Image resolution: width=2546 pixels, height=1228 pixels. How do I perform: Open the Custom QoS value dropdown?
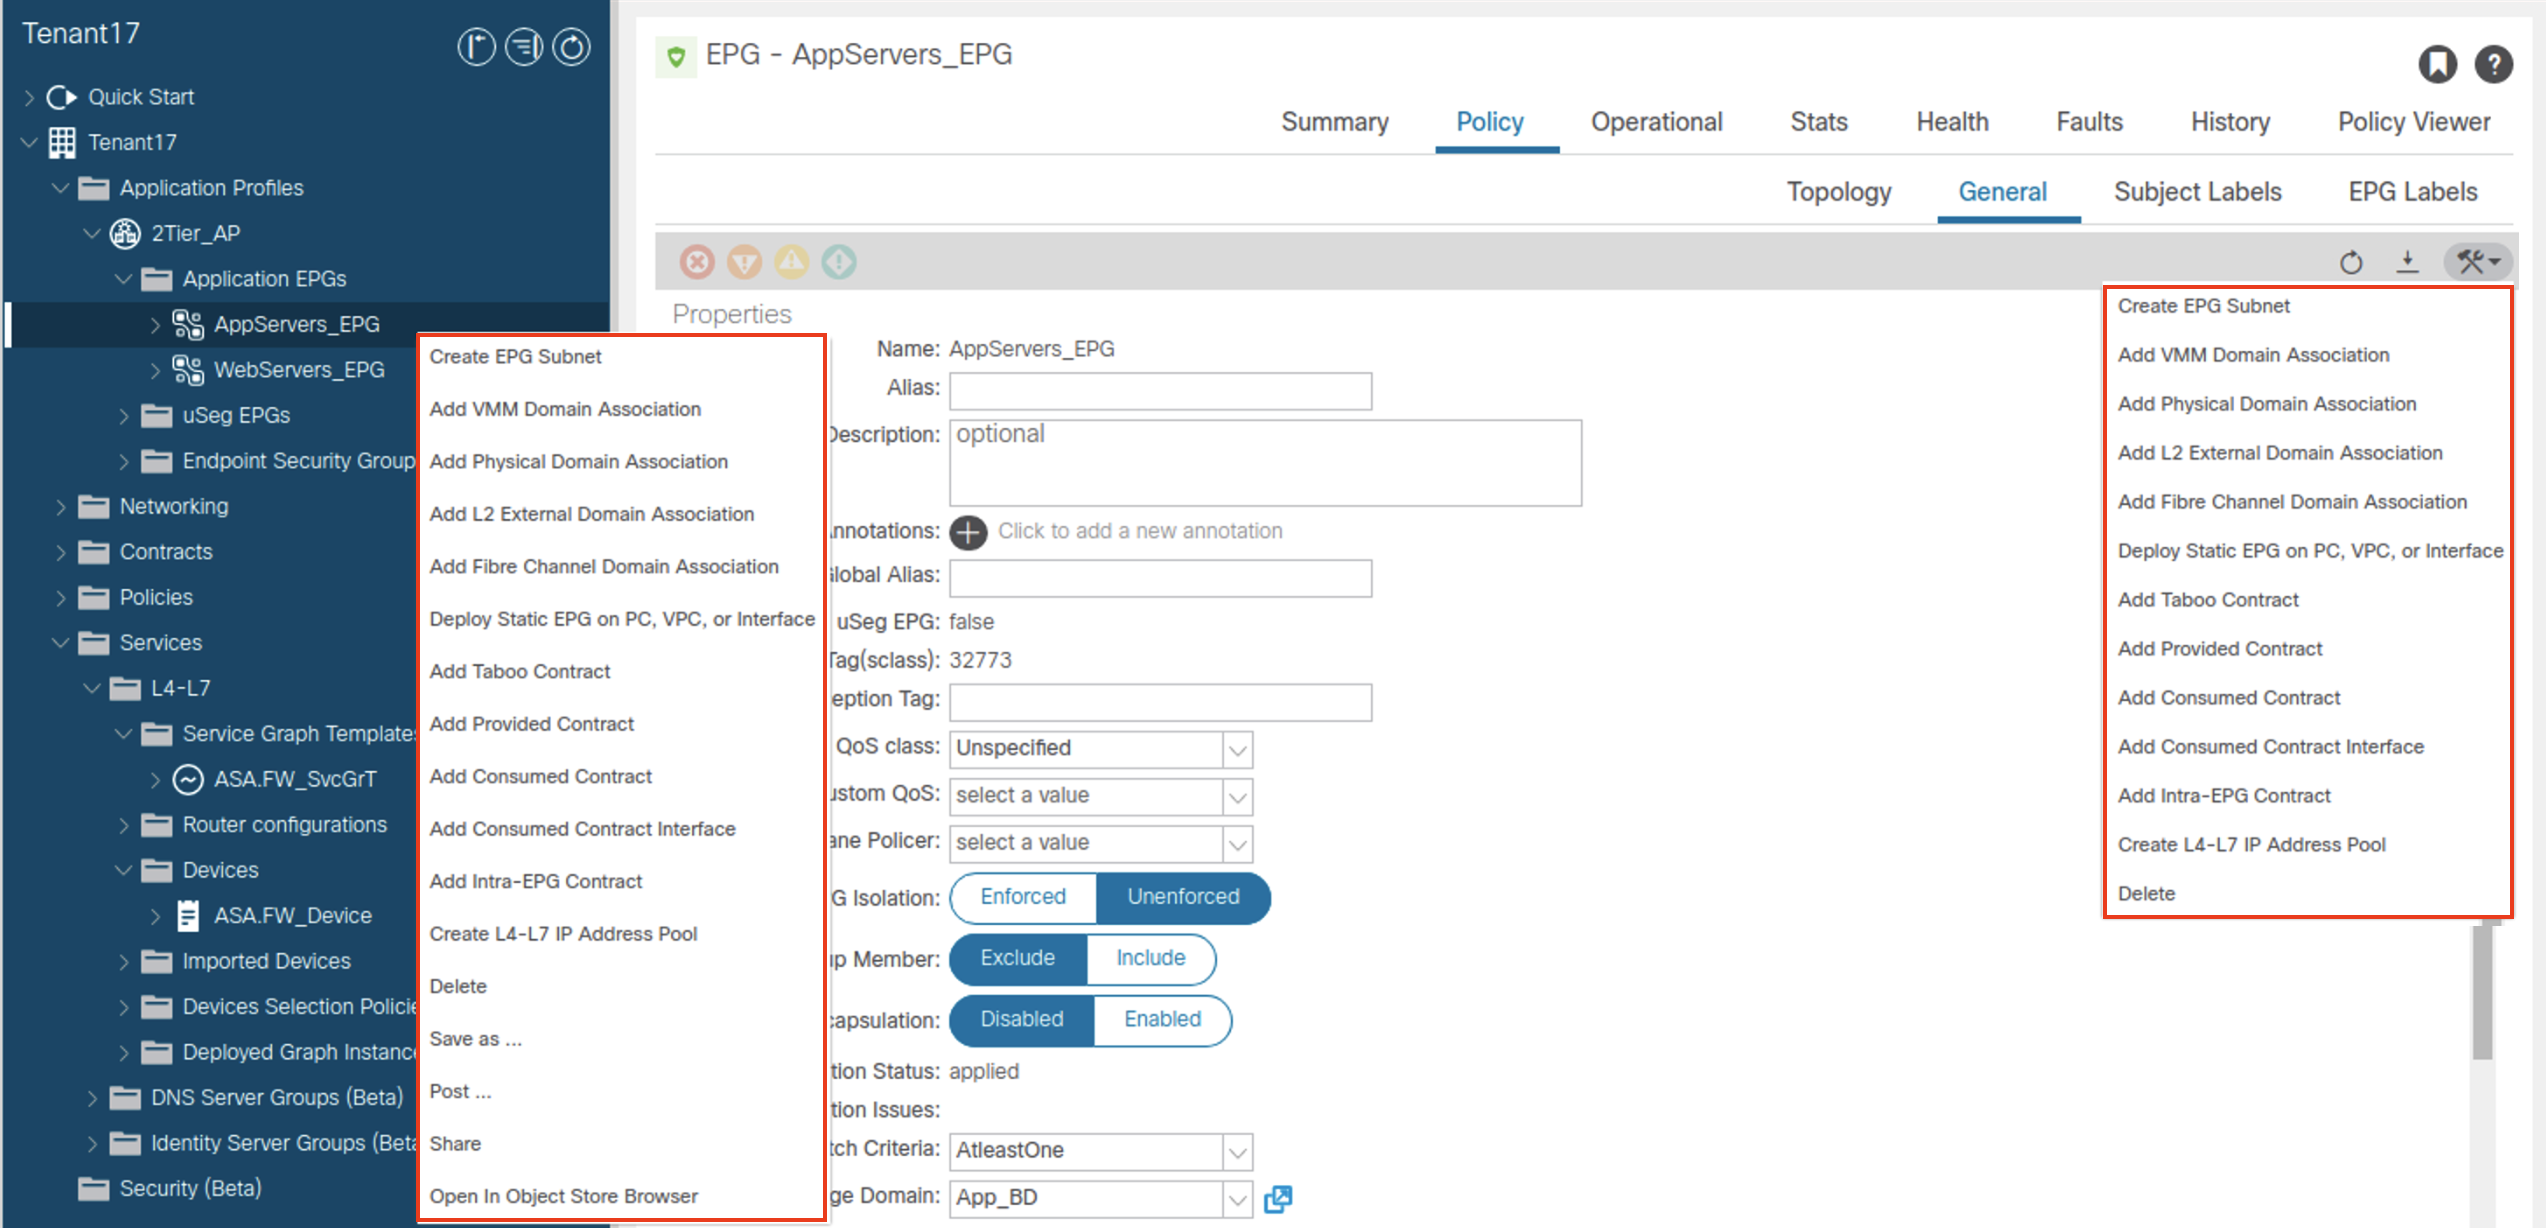coord(1237,796)
